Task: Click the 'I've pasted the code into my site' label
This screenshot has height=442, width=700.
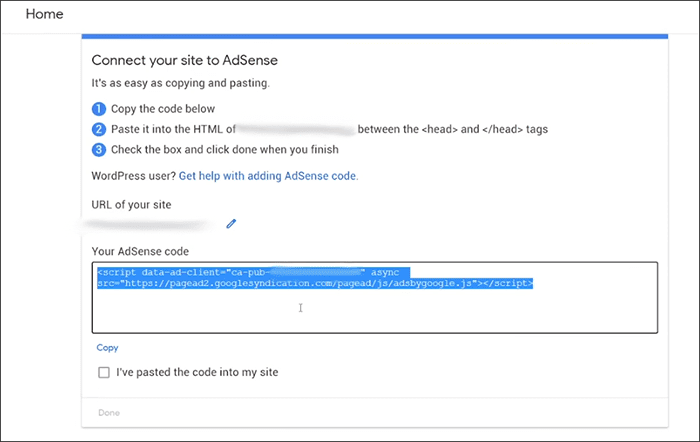Action: coord(197,373)
